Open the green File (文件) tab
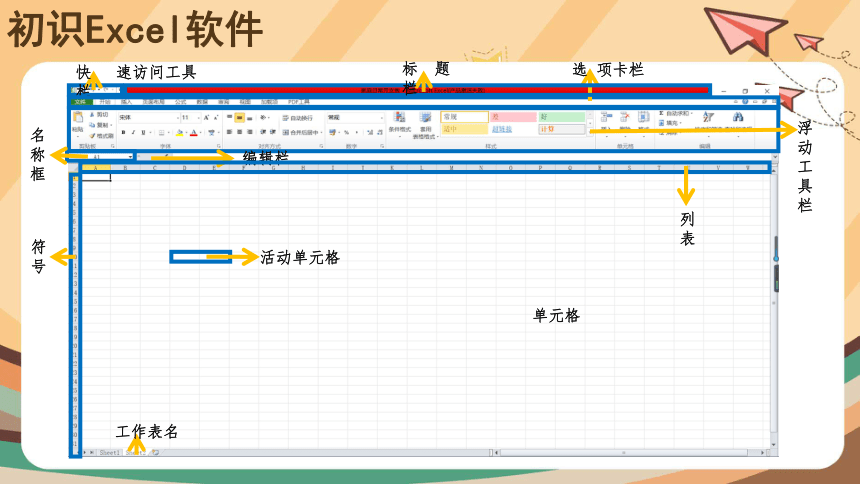The image size is (860, 484). click(x=81, y=102)
